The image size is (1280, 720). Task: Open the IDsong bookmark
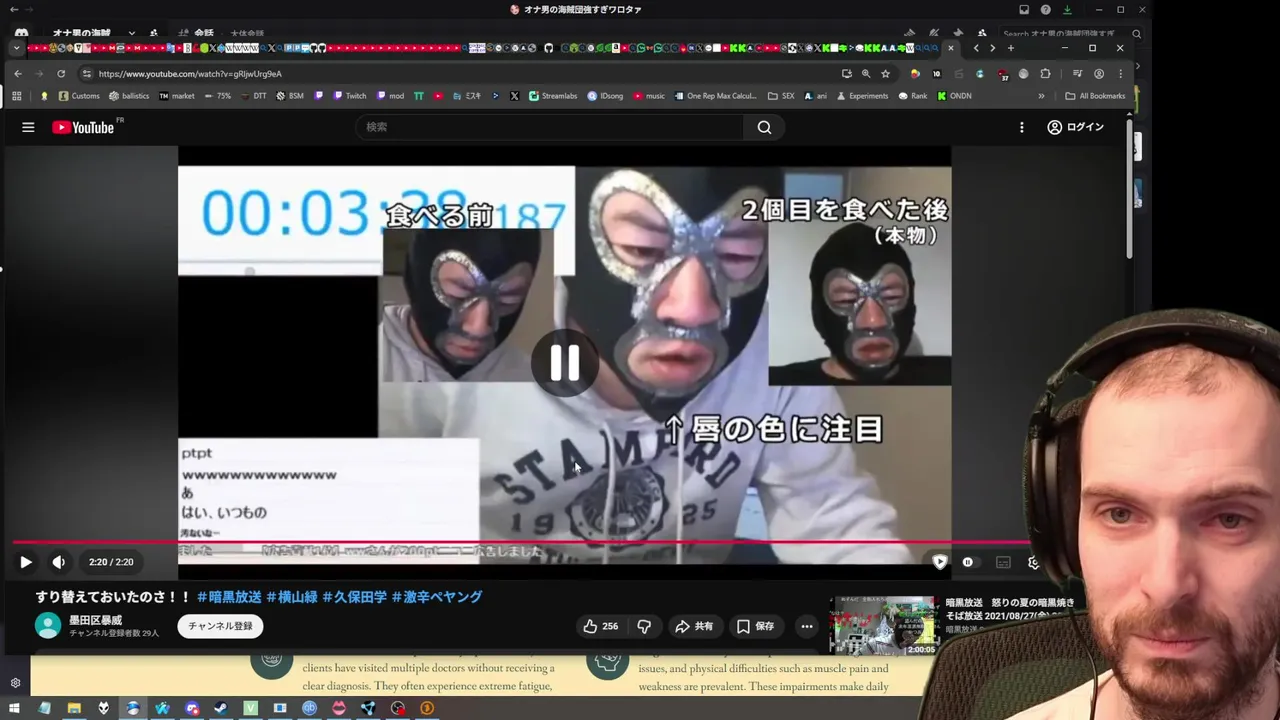point(605,96)
